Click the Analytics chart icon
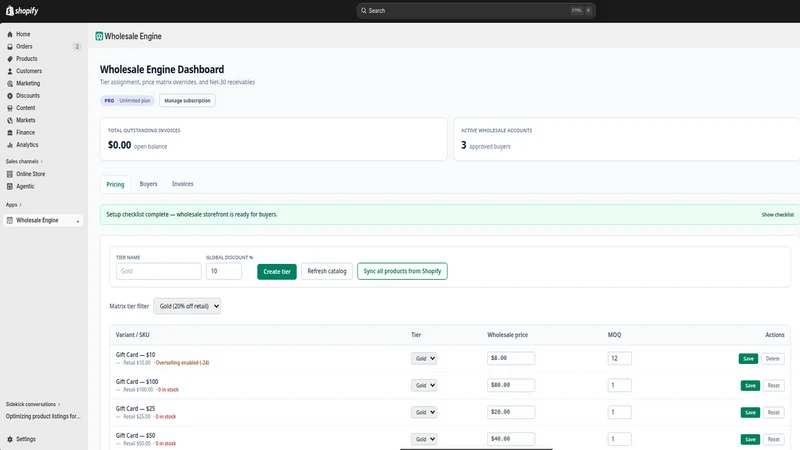 click(x=10, y=145)
